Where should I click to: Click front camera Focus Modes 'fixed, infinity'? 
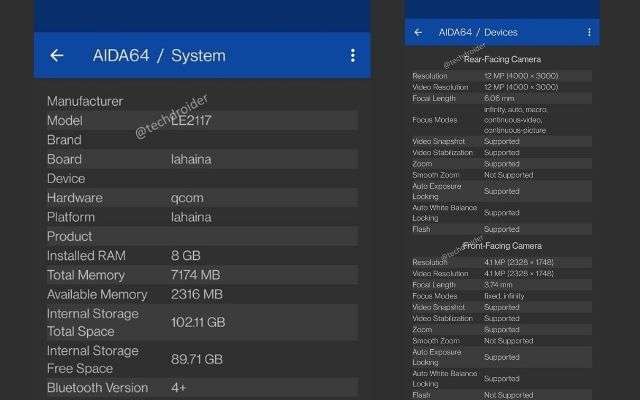click(x=504, y=296)
